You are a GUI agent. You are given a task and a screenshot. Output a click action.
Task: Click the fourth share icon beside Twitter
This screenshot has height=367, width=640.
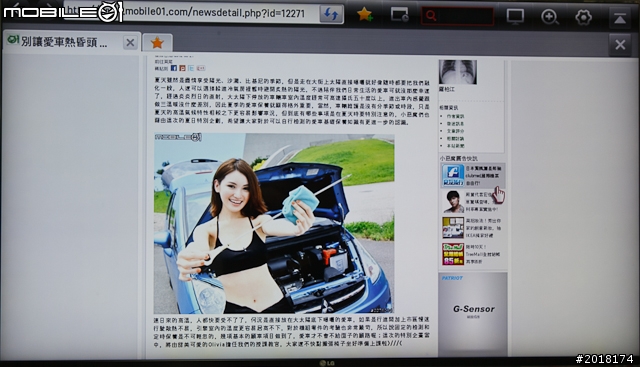point(200,68)
